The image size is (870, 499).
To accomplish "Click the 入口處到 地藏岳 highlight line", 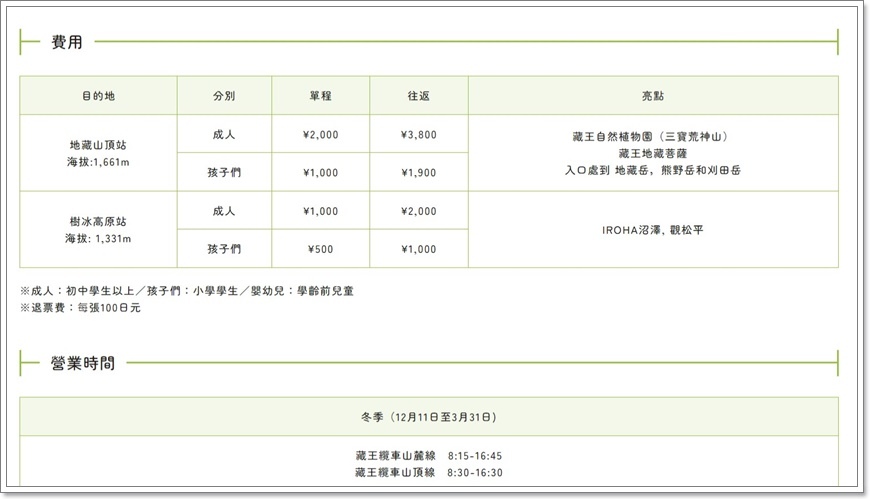I will pyautogui.click(x=653, y=170).
